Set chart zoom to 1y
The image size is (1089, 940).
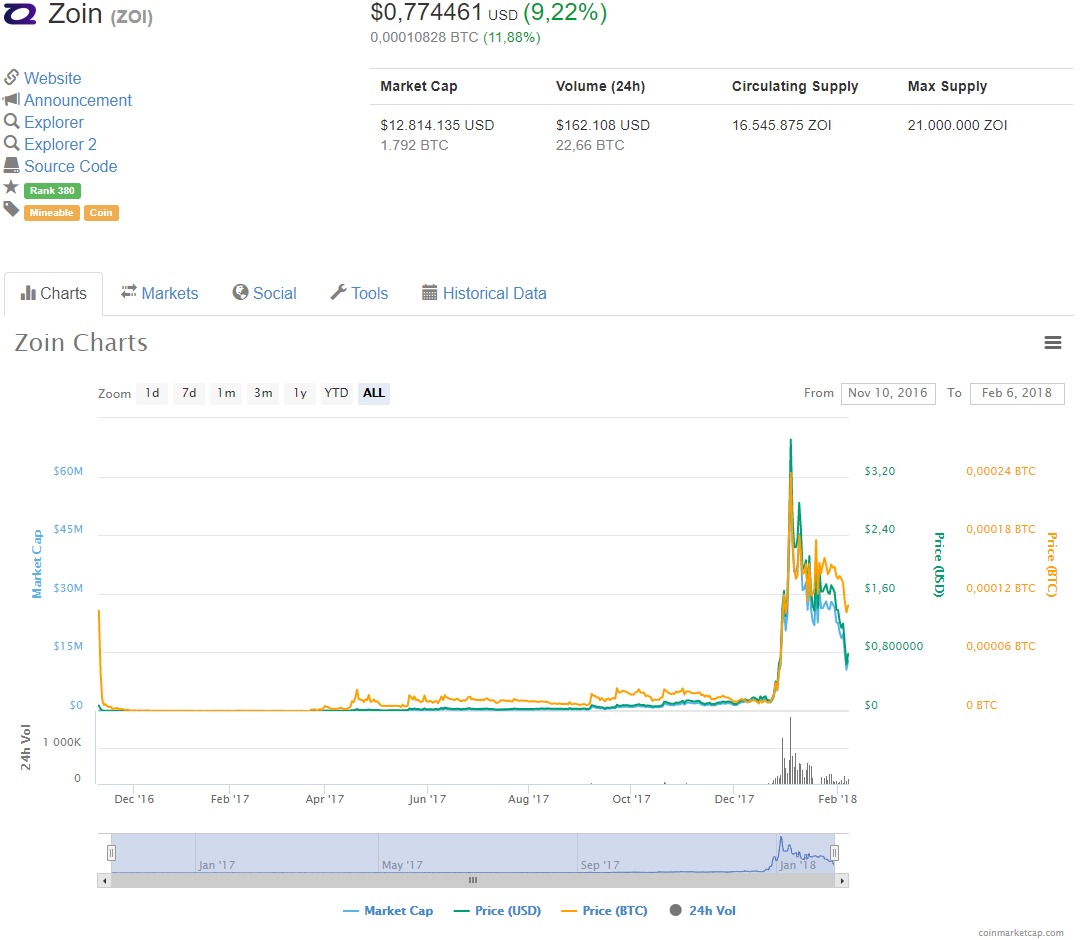point(299,393)
